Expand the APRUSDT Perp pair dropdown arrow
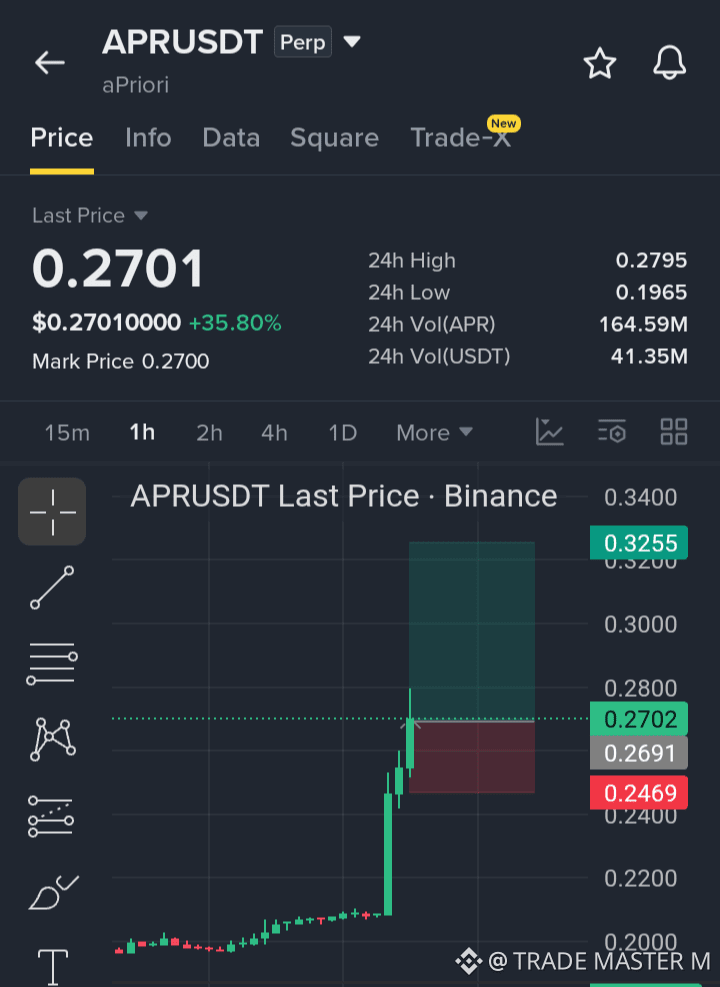Image resolution: width=720 pixels, height=987 pixels. click(x=352, y=42)
